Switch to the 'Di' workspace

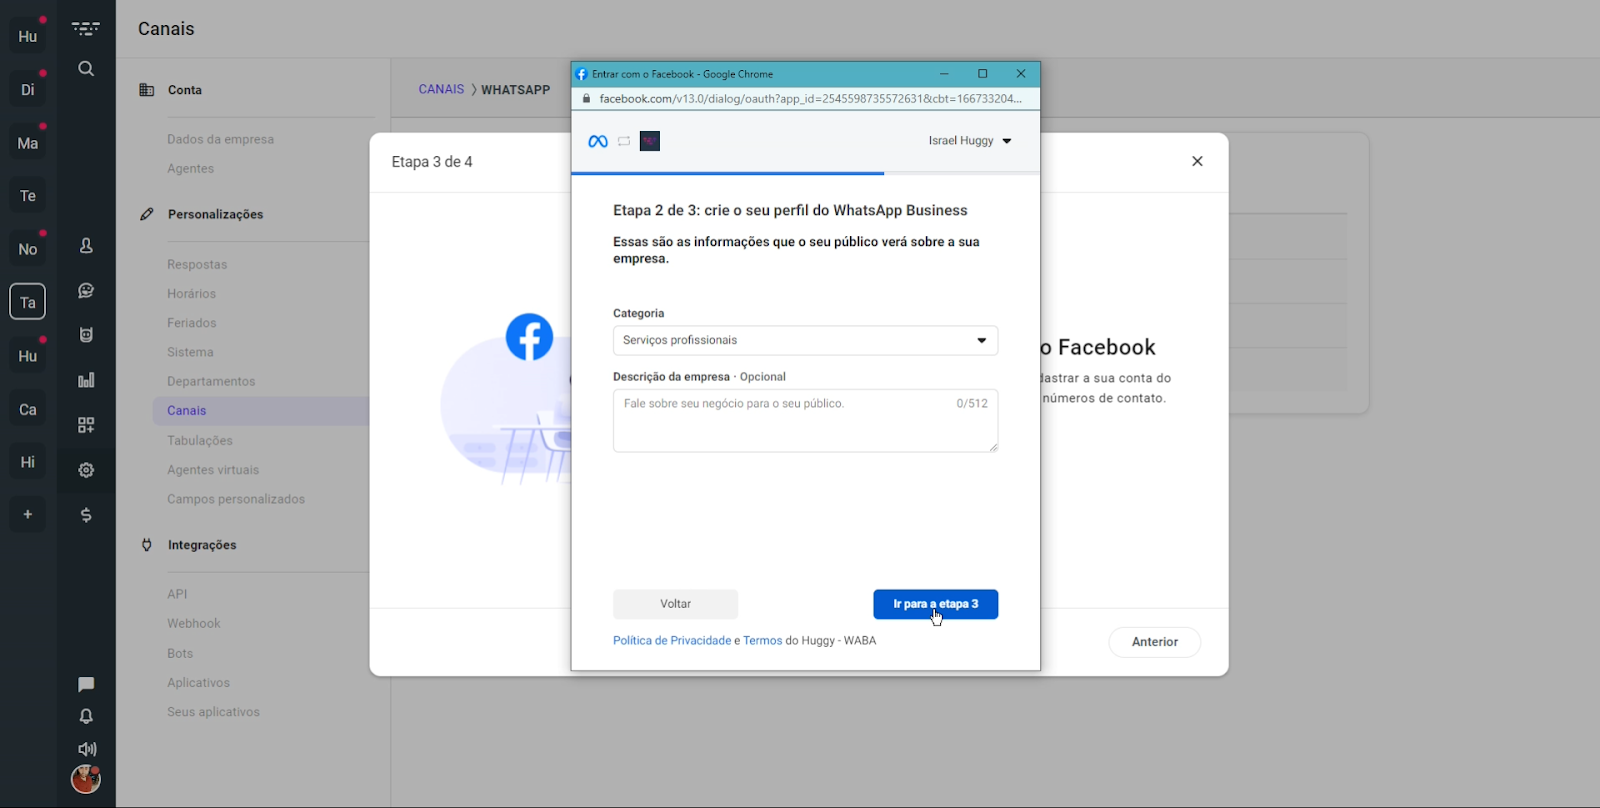tap(28, 90)
